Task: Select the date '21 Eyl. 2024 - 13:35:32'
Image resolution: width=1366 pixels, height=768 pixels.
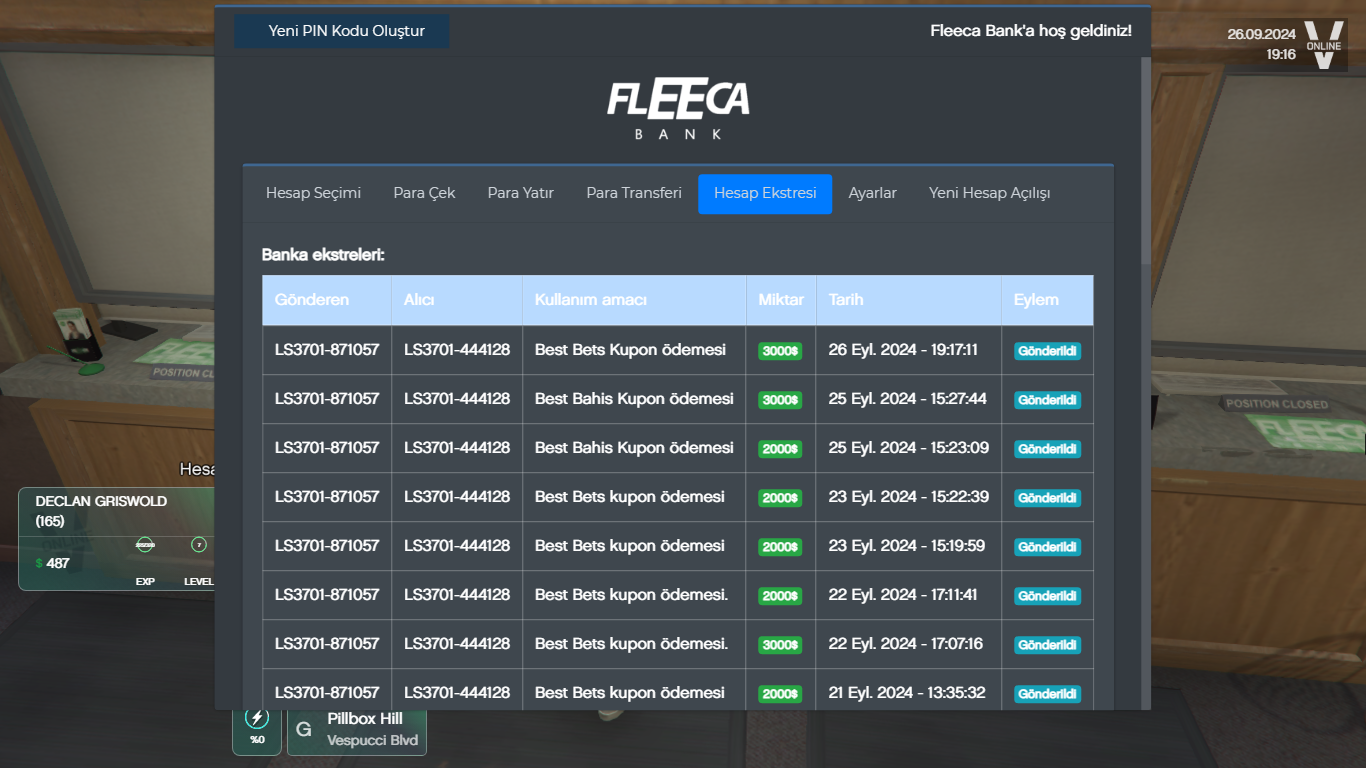Action: 907,693
